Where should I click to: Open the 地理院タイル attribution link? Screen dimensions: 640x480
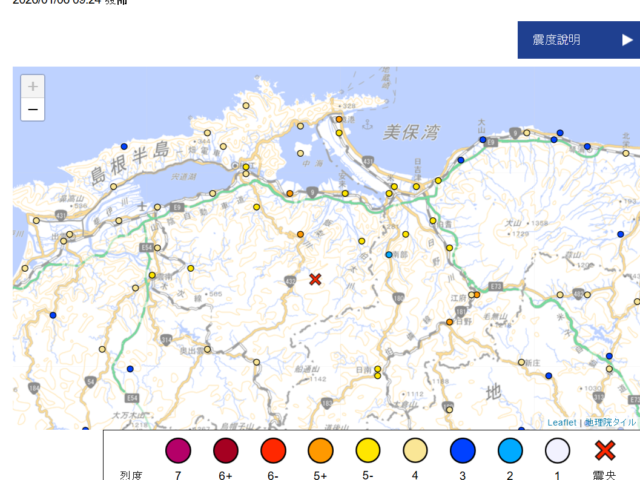[609, 423]
